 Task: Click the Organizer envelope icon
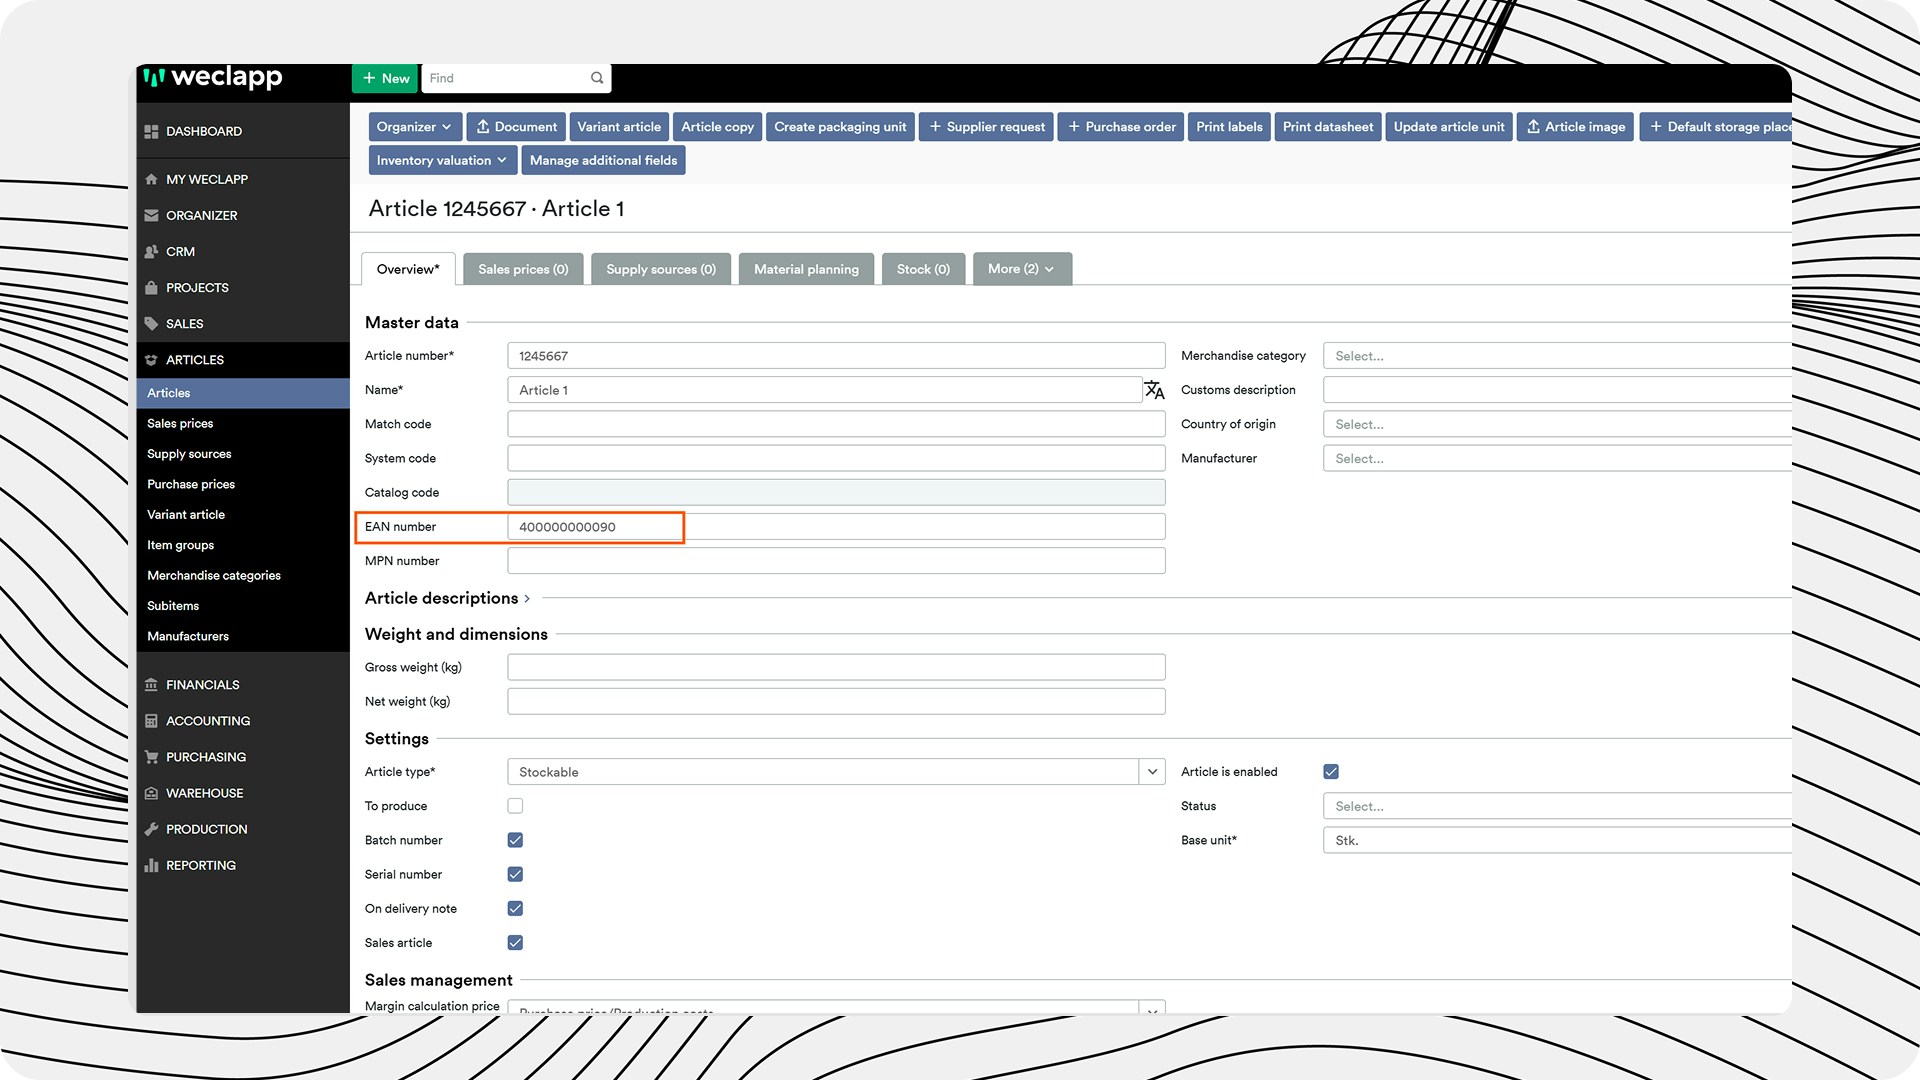coord(151,216)
